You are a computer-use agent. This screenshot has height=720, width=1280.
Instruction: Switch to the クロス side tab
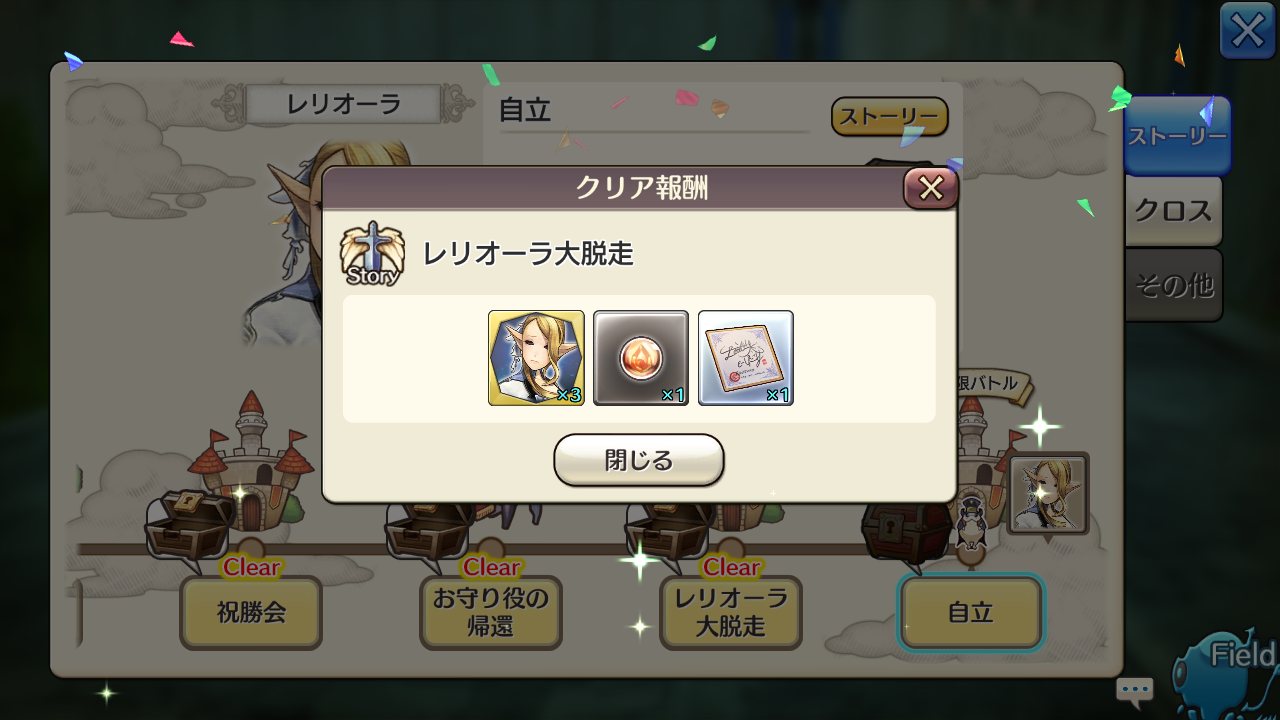[1173, 211]
